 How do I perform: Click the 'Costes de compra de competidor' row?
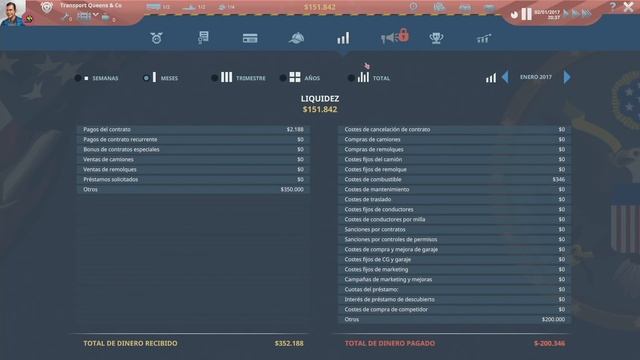[454, 309]
